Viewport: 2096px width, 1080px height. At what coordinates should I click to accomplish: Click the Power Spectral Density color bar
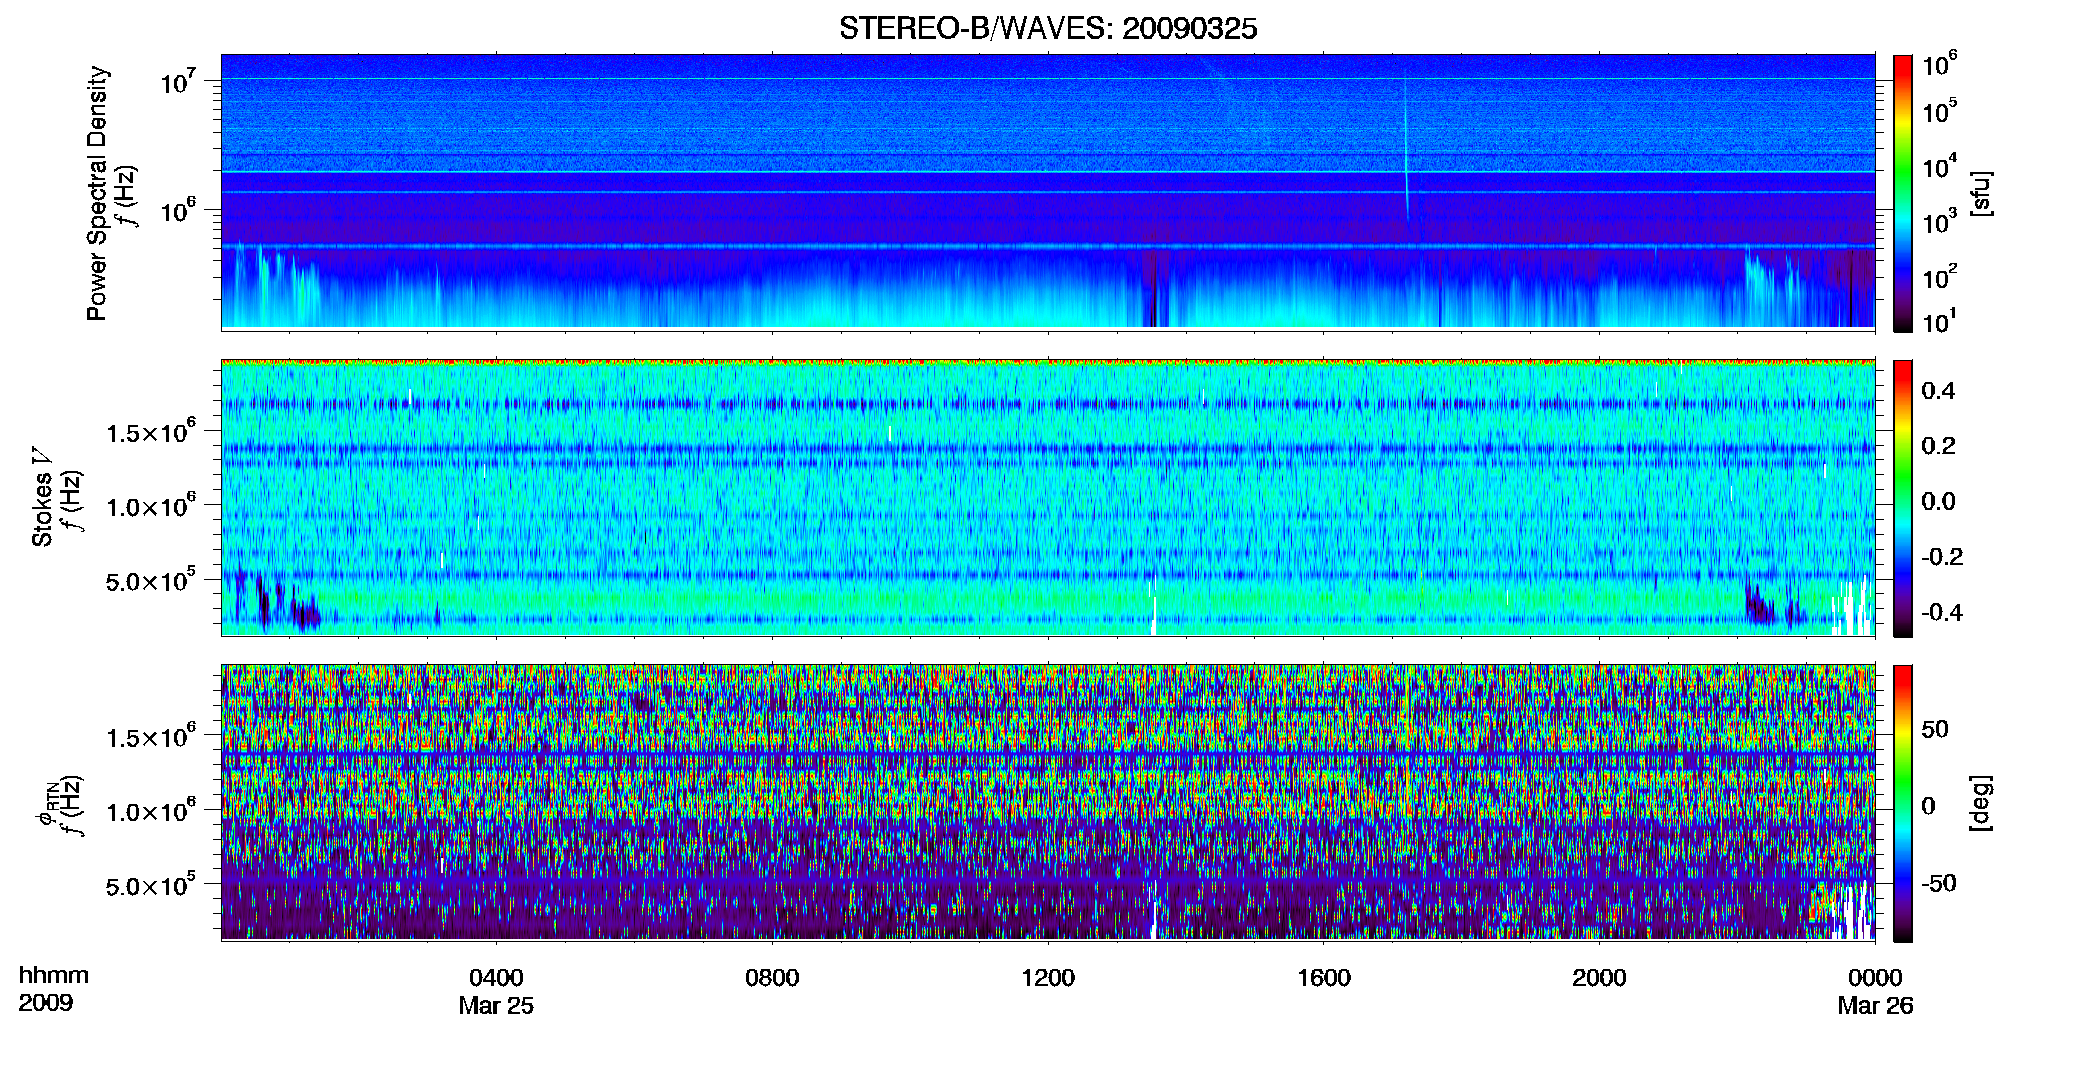click(1902, 193)
